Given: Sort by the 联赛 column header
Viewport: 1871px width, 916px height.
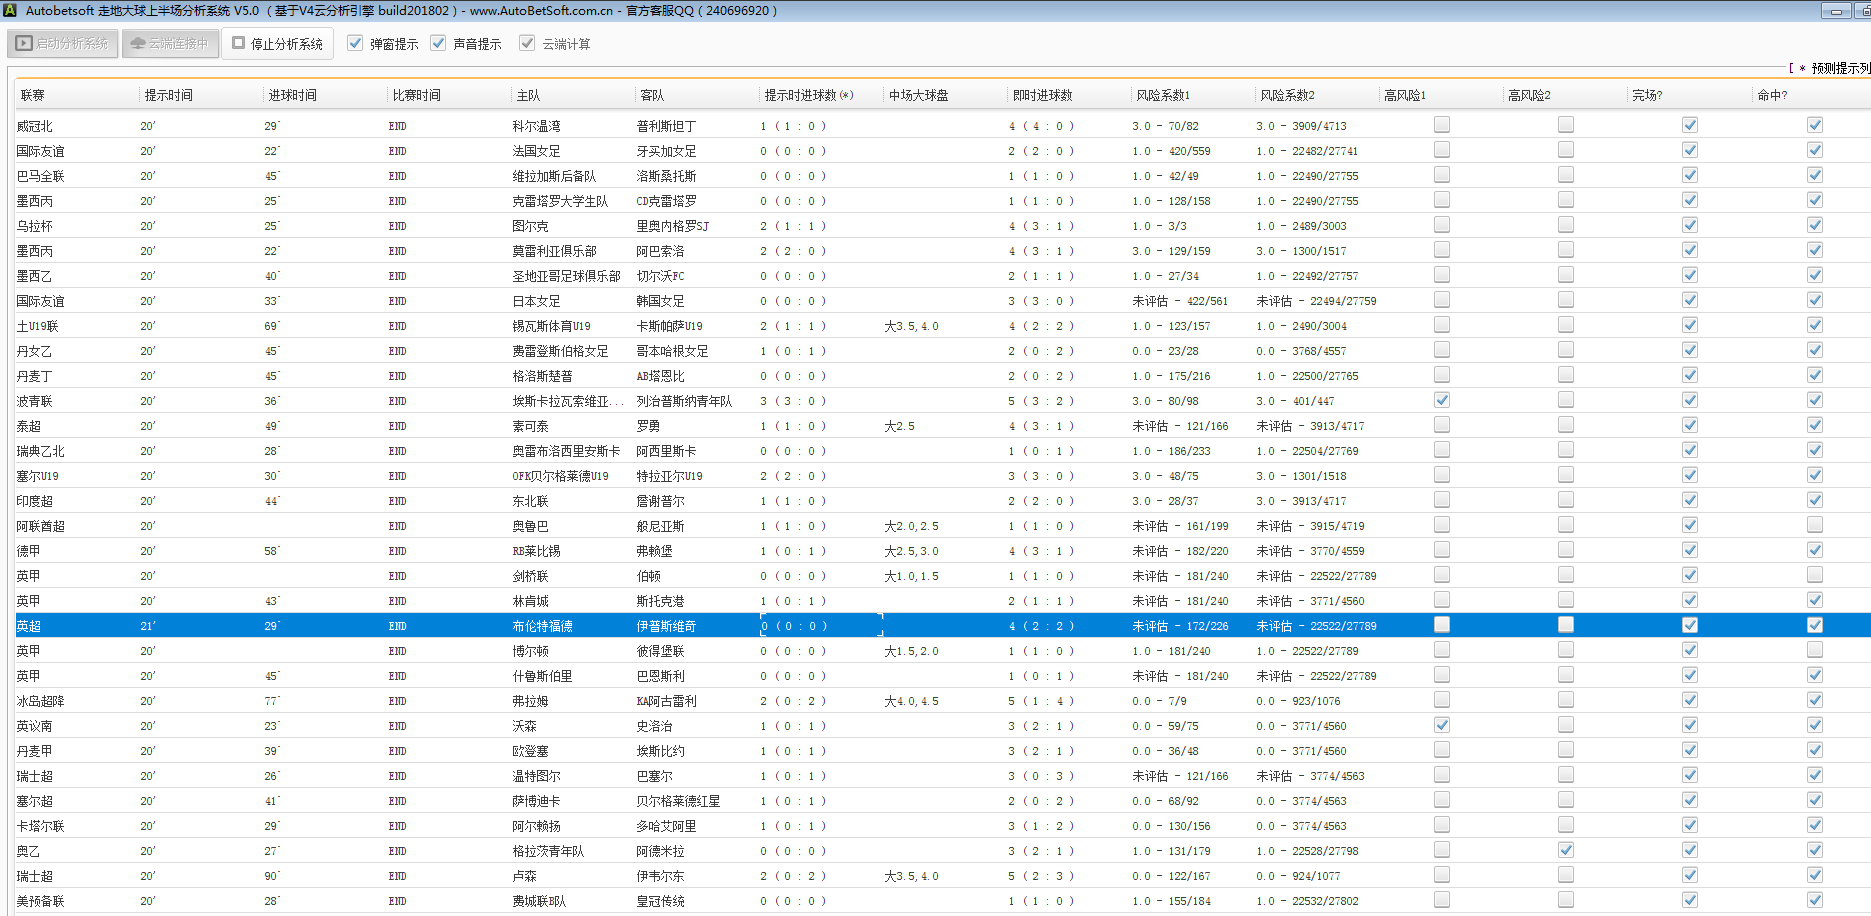Looking at the screenshot, I should coord(33,95).
